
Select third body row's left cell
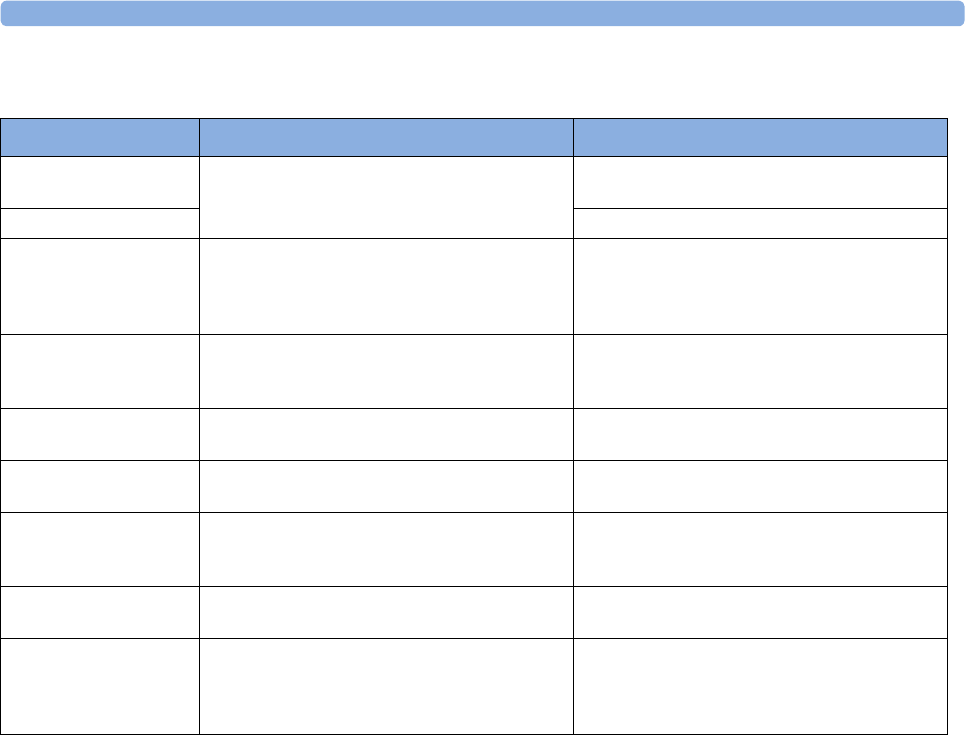point(100,285)
